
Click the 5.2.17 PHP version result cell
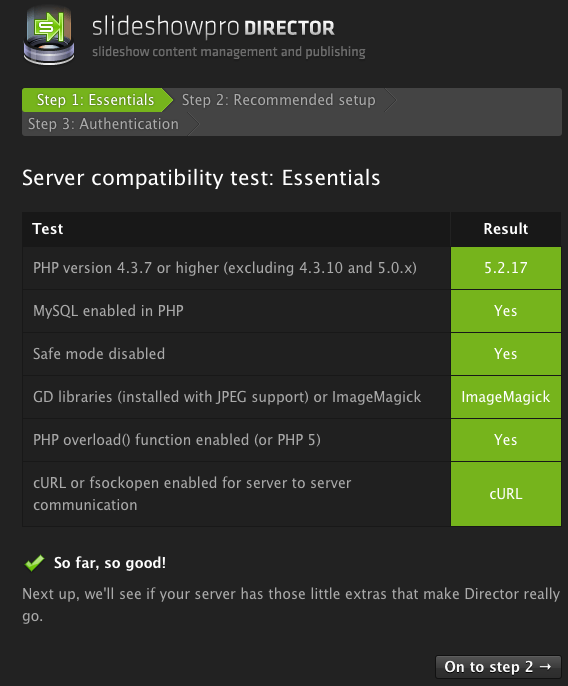tap(506, 268)
